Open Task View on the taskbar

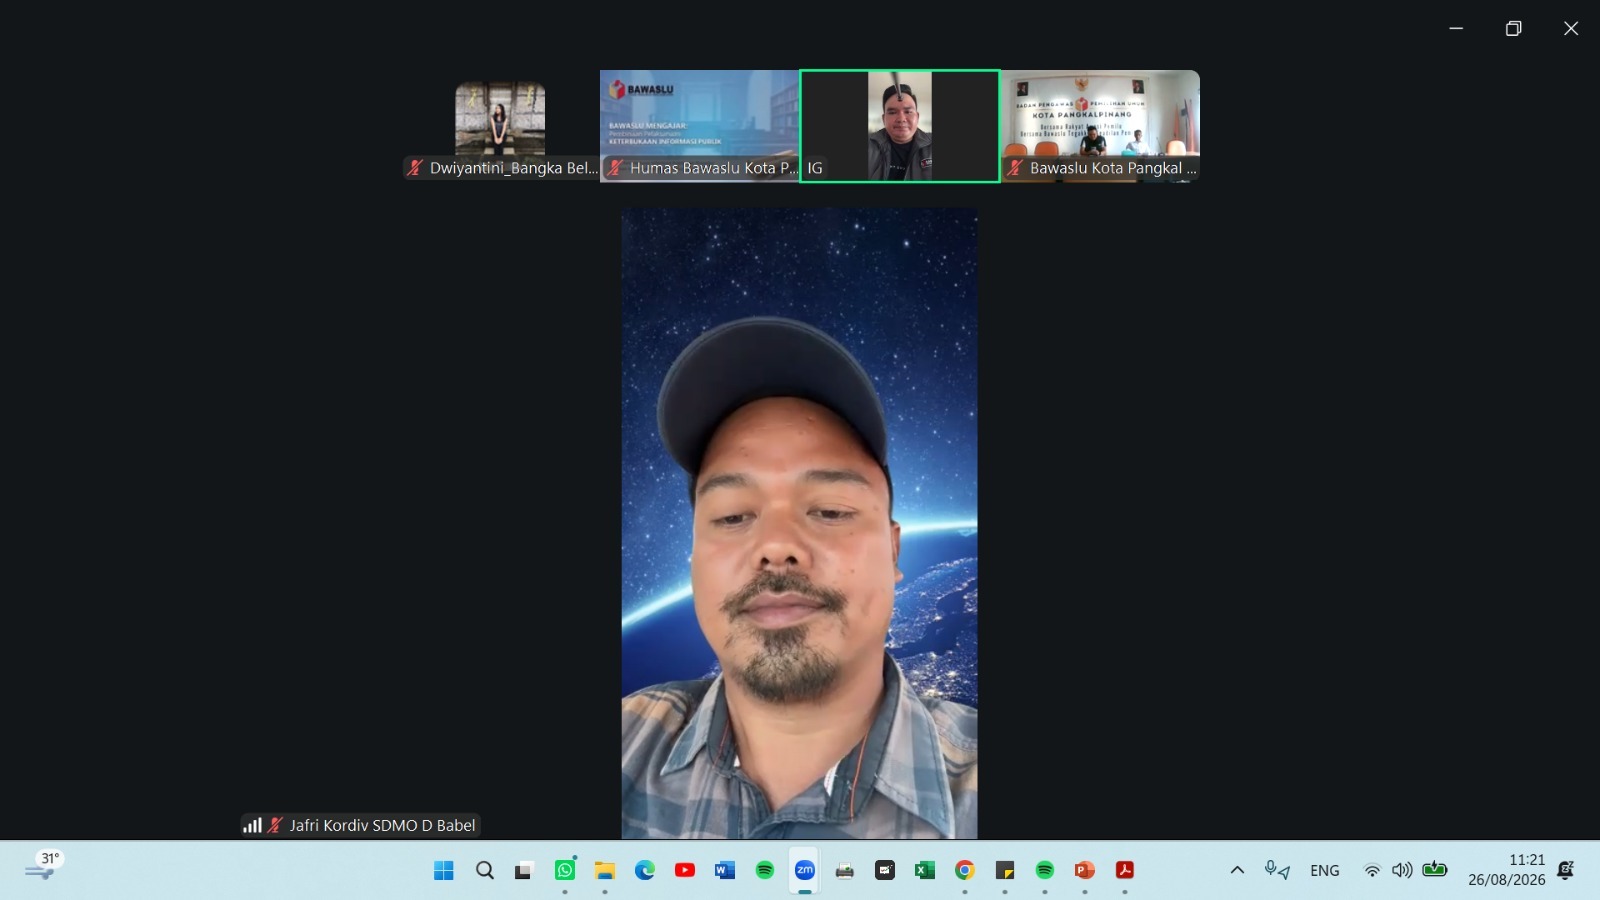point(524,870)
